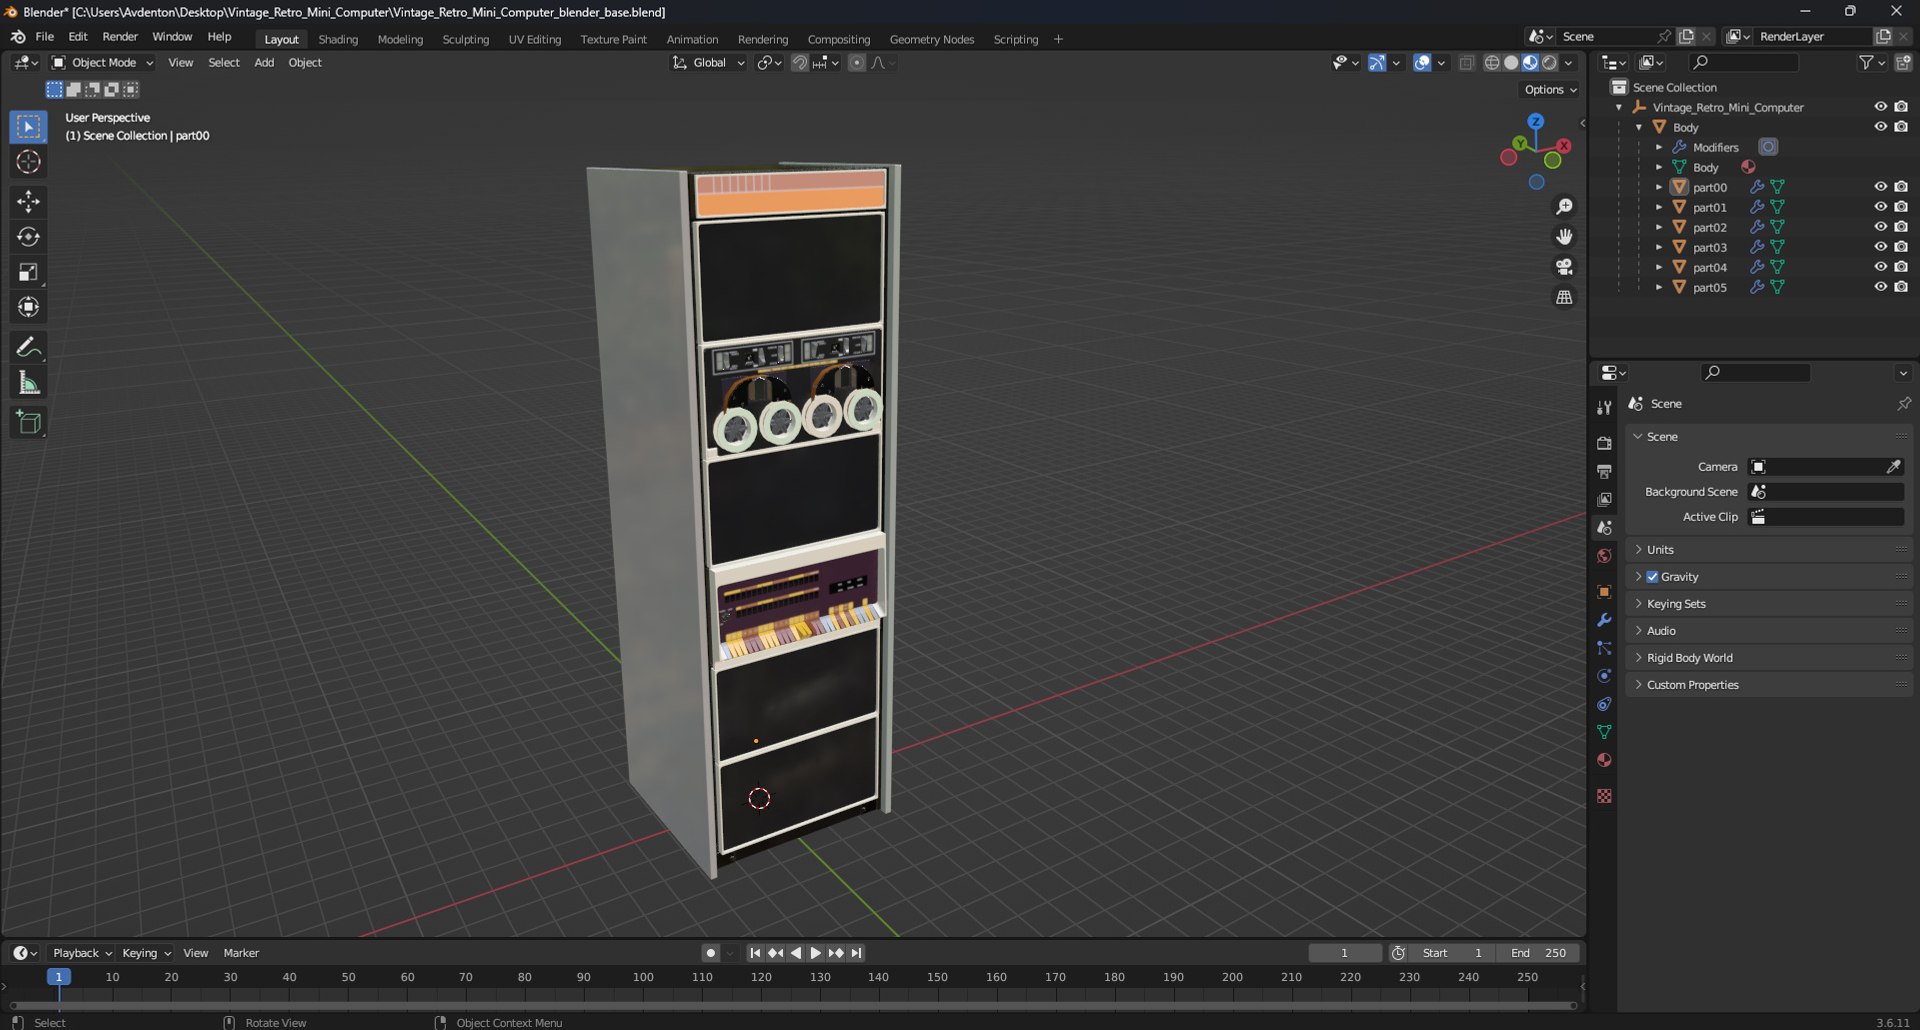Open the Render menu
The height and width of the screenshot is (1030, 1920).
pos(120,37)
